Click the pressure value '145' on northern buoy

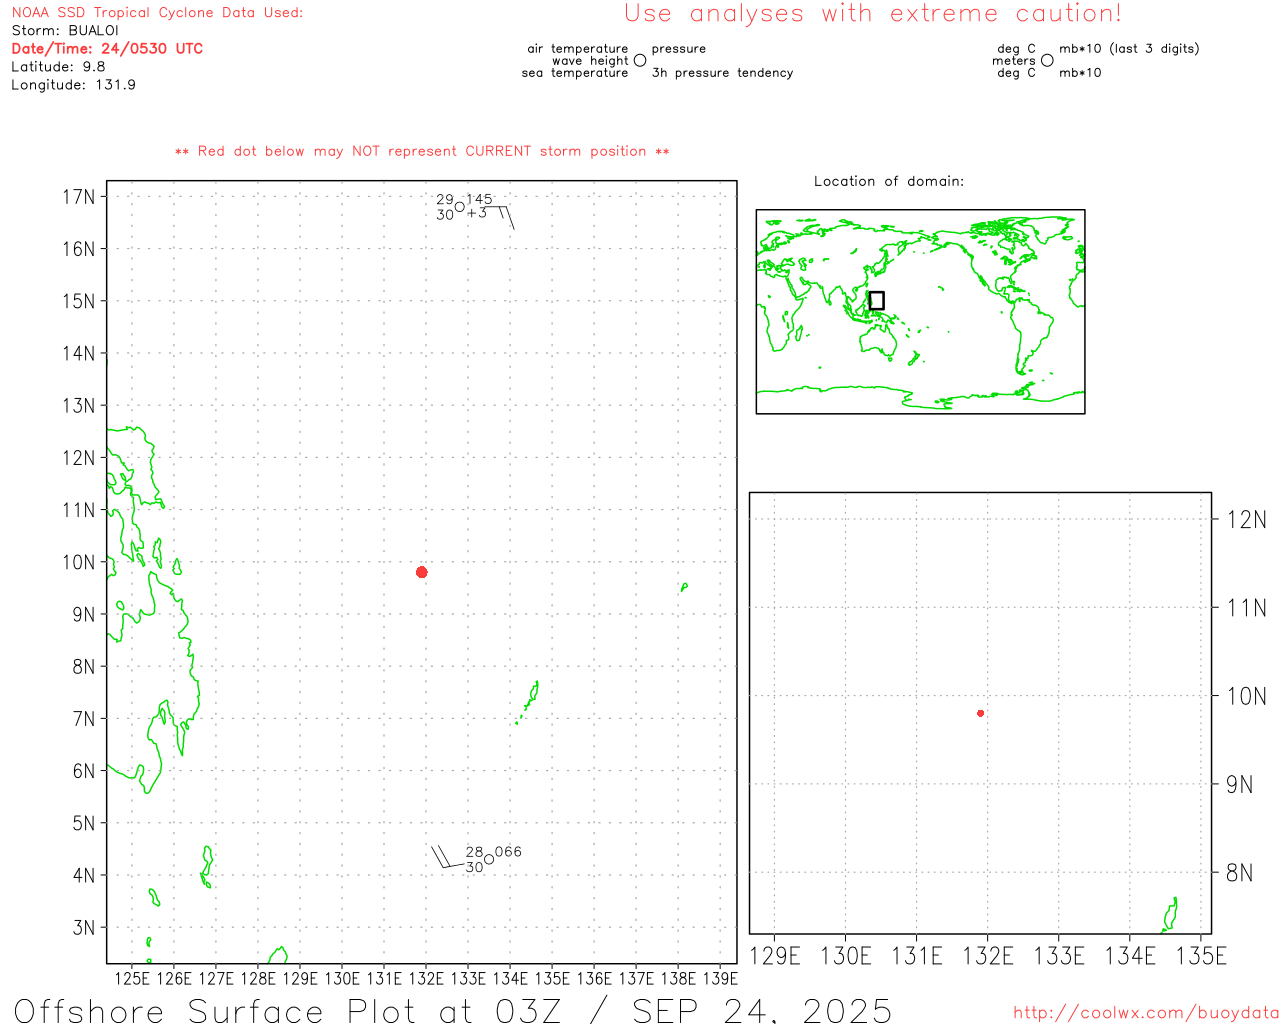[479, 200]
